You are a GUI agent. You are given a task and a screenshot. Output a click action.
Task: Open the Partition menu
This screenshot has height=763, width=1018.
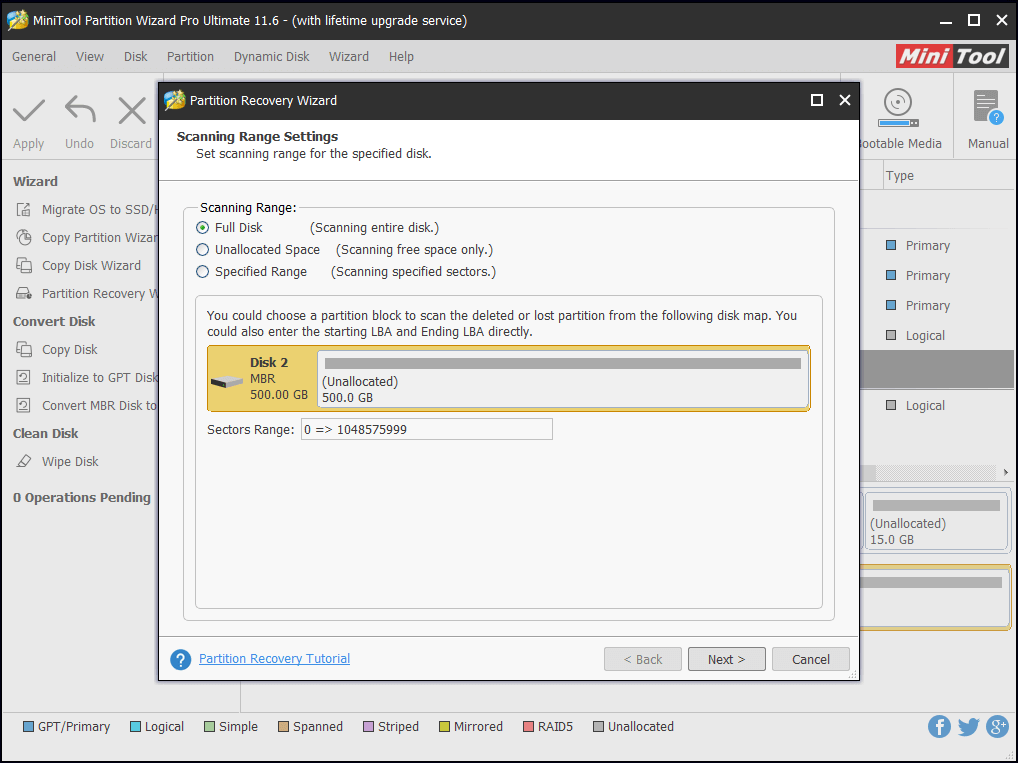[190, 56]
